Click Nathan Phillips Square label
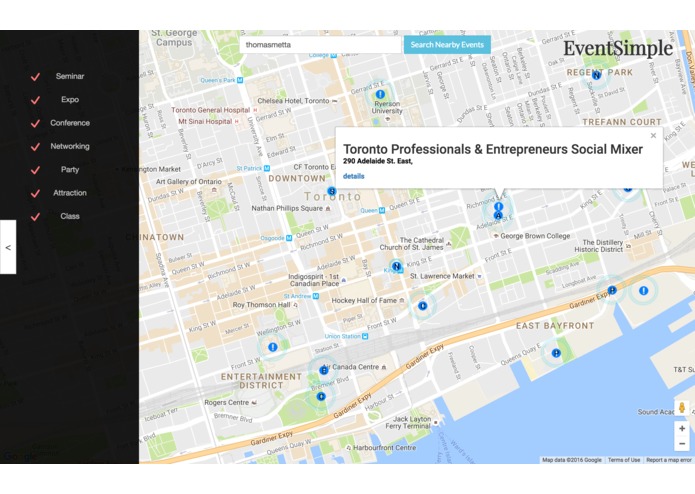 (x=287, y=208)
